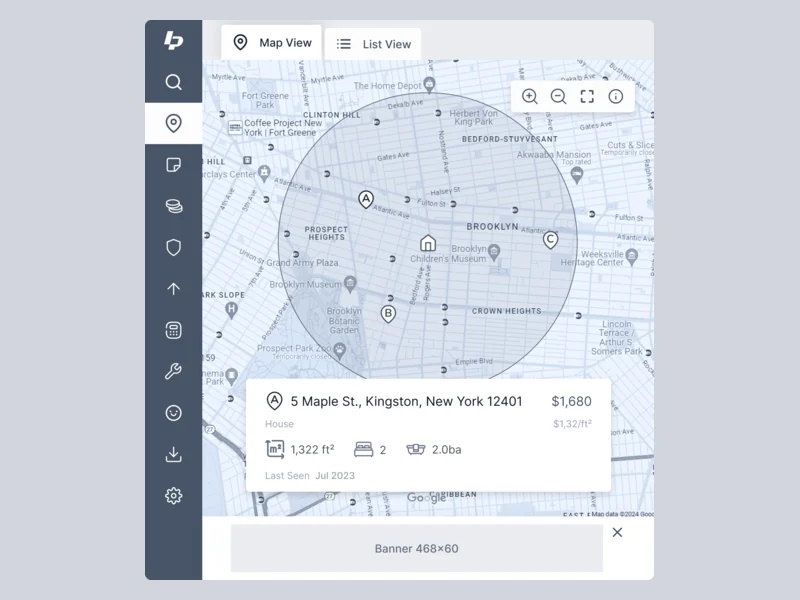The height and width of the screenshot is (600, 800).
Task: Click the address 5 Maple St., Kingston
Action: tap(406, 402)
